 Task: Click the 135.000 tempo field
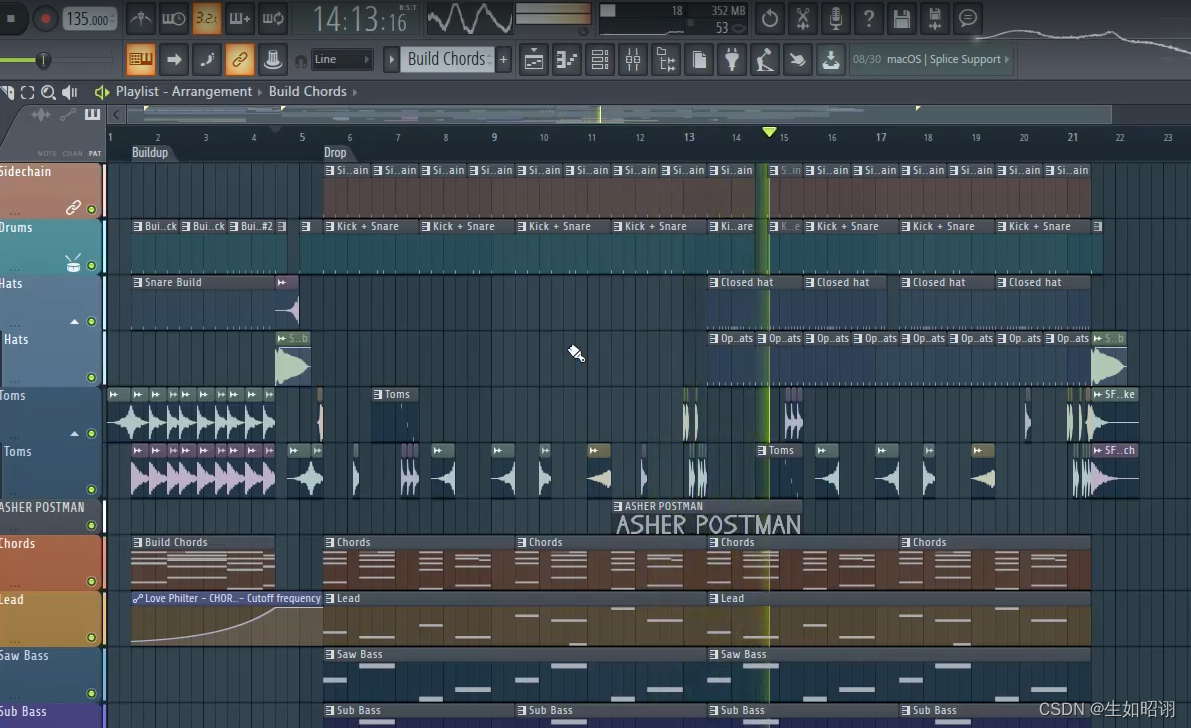click(89, 19)
